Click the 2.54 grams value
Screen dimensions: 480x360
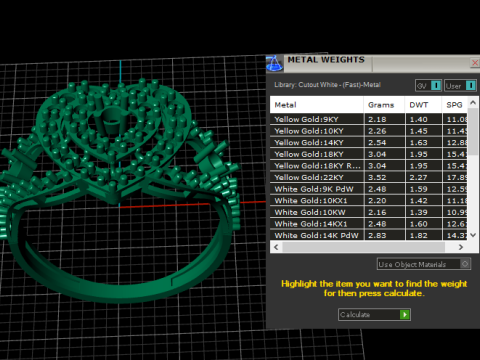coord(377,143)
